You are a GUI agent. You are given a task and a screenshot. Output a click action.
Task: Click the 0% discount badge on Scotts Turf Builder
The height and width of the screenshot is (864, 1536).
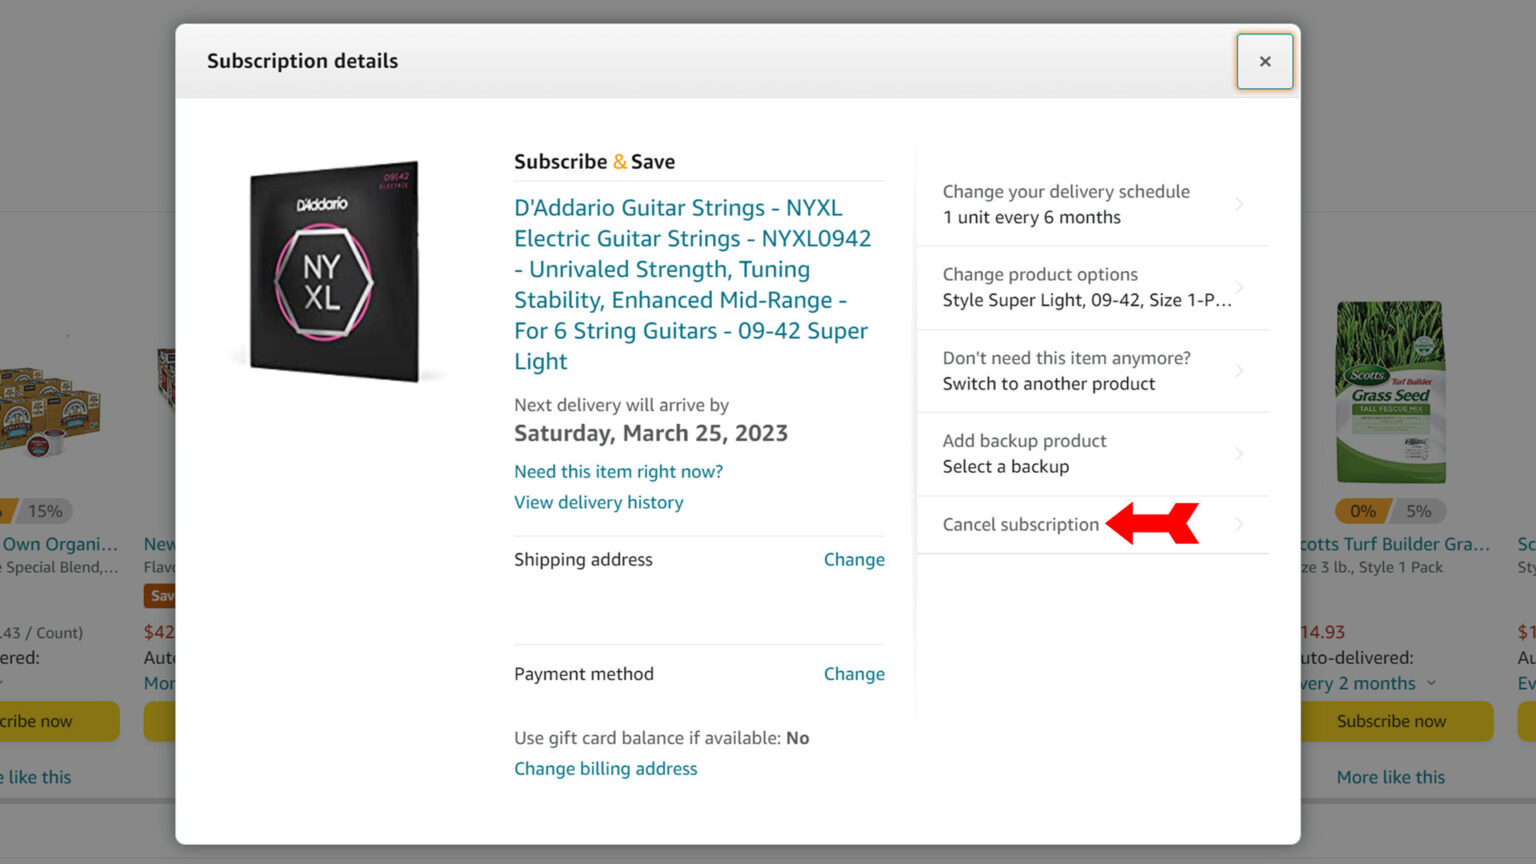pyautogui.click(x=1361, y=511)
